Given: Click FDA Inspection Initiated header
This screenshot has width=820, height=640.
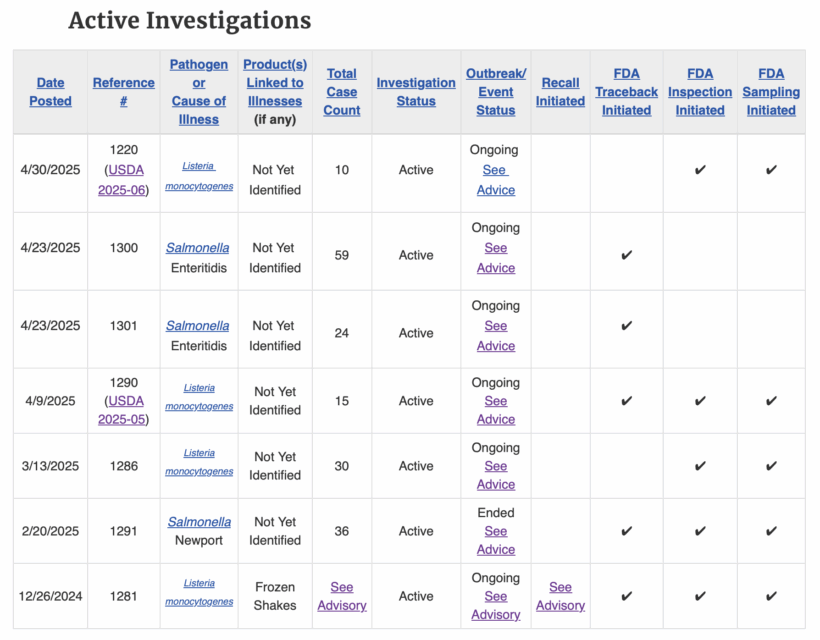Looking at the screenshot, I should (x=700, y=92).
